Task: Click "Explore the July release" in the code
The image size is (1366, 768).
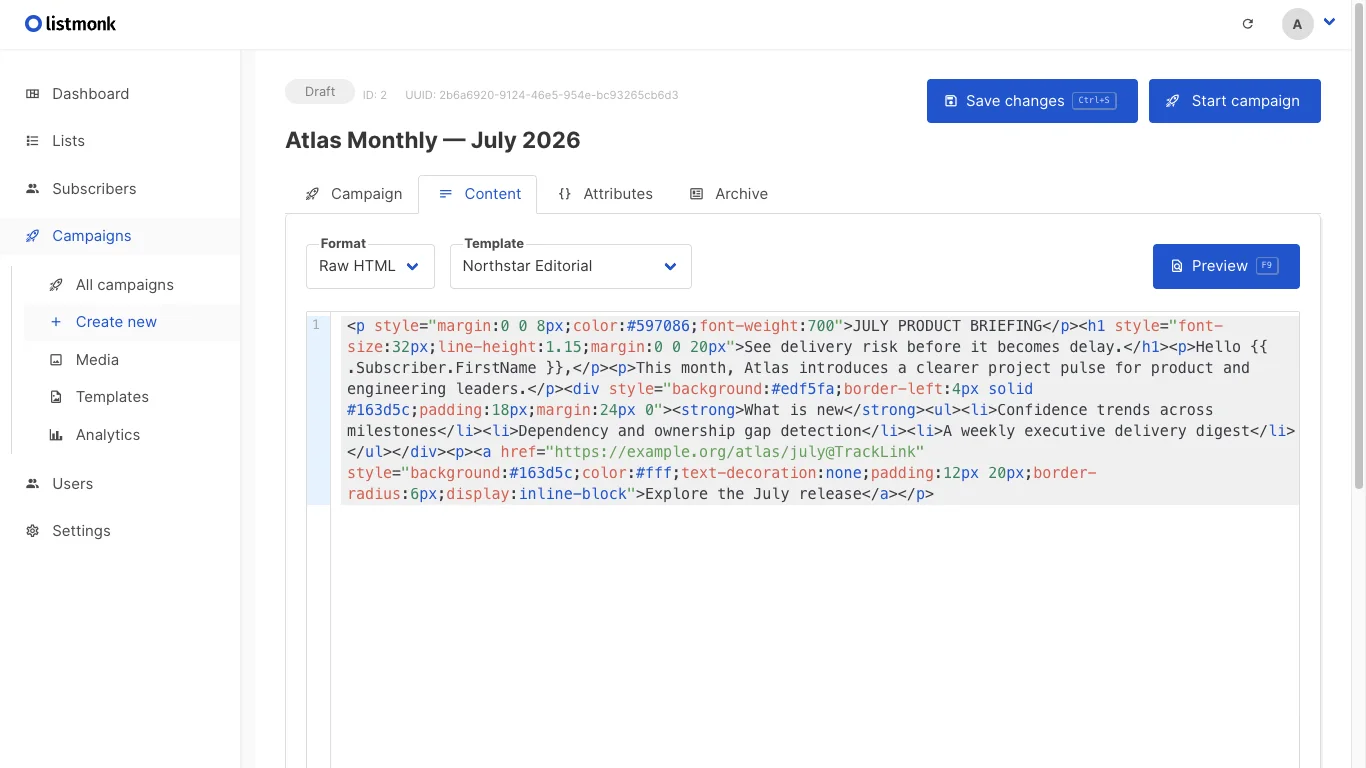Action: click(x=754, y=494)
